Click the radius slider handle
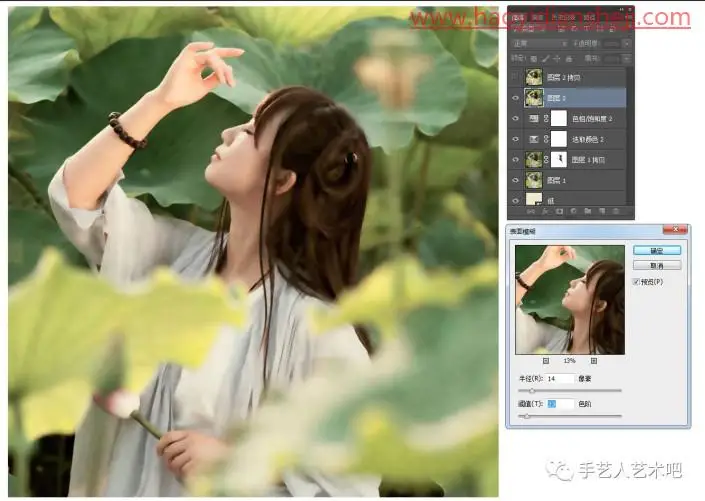 coord(532,391)
